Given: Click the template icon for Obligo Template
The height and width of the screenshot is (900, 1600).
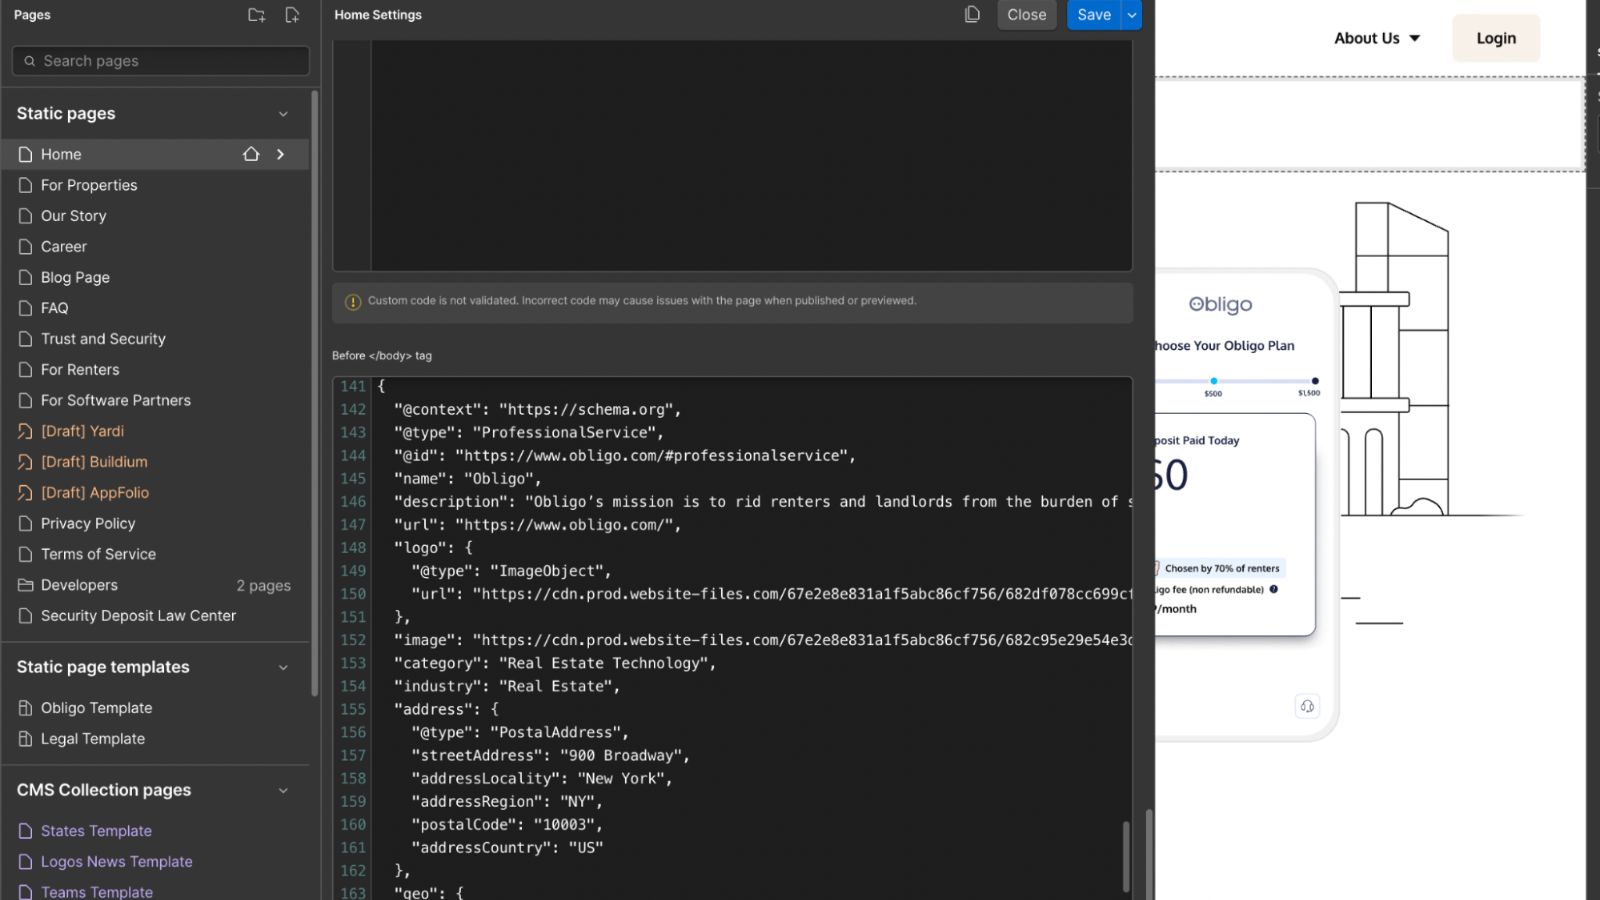Looking at the screenshot, I should 26,708.
